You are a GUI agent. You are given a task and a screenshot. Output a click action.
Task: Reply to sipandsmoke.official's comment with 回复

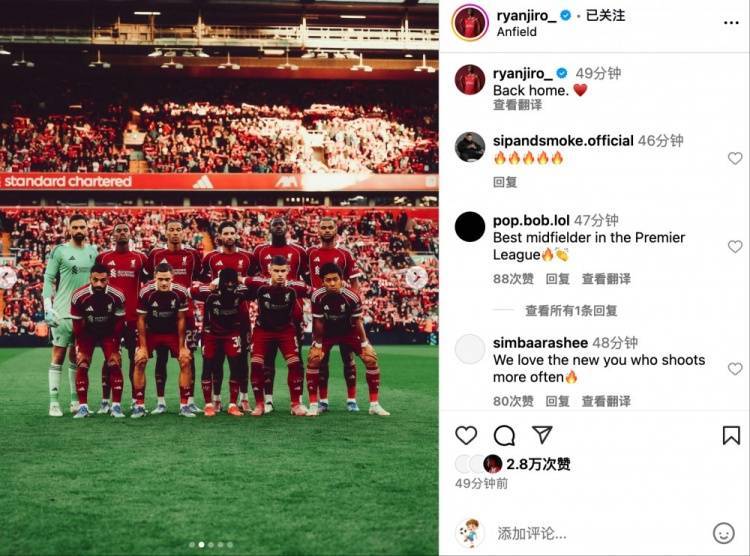tap(505, 182)
